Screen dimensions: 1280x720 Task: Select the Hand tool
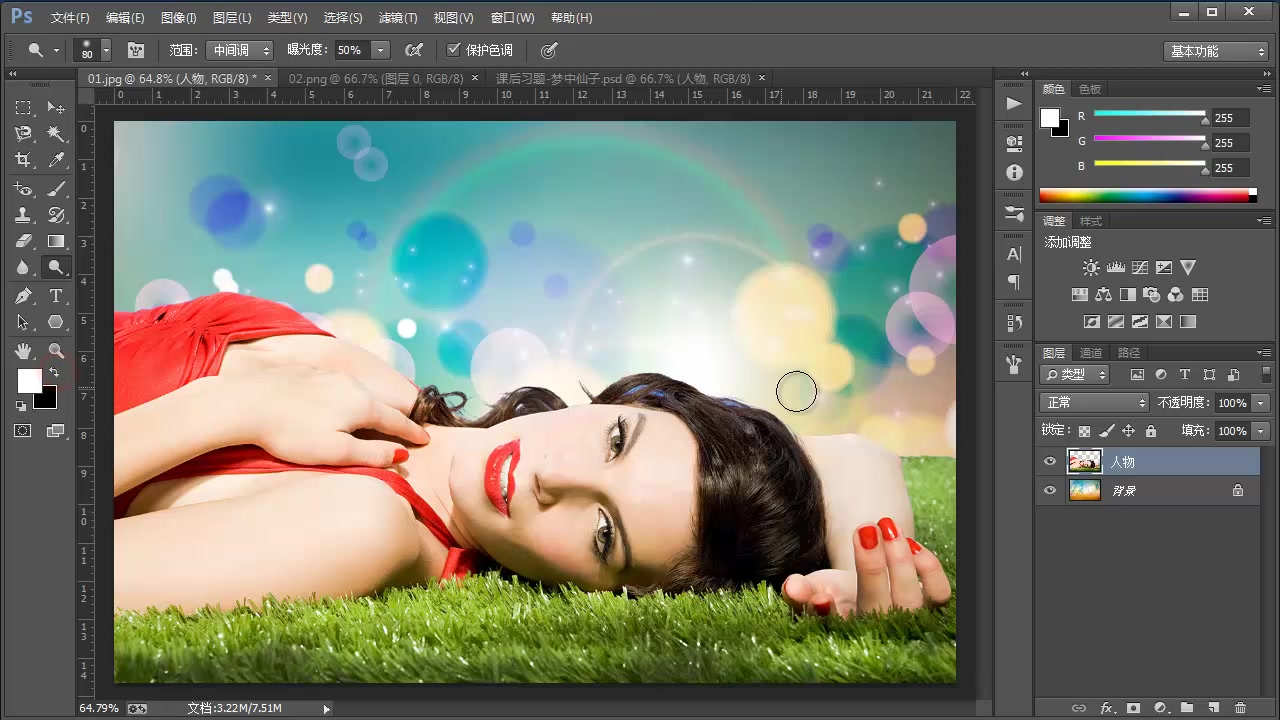coord(23,350)
